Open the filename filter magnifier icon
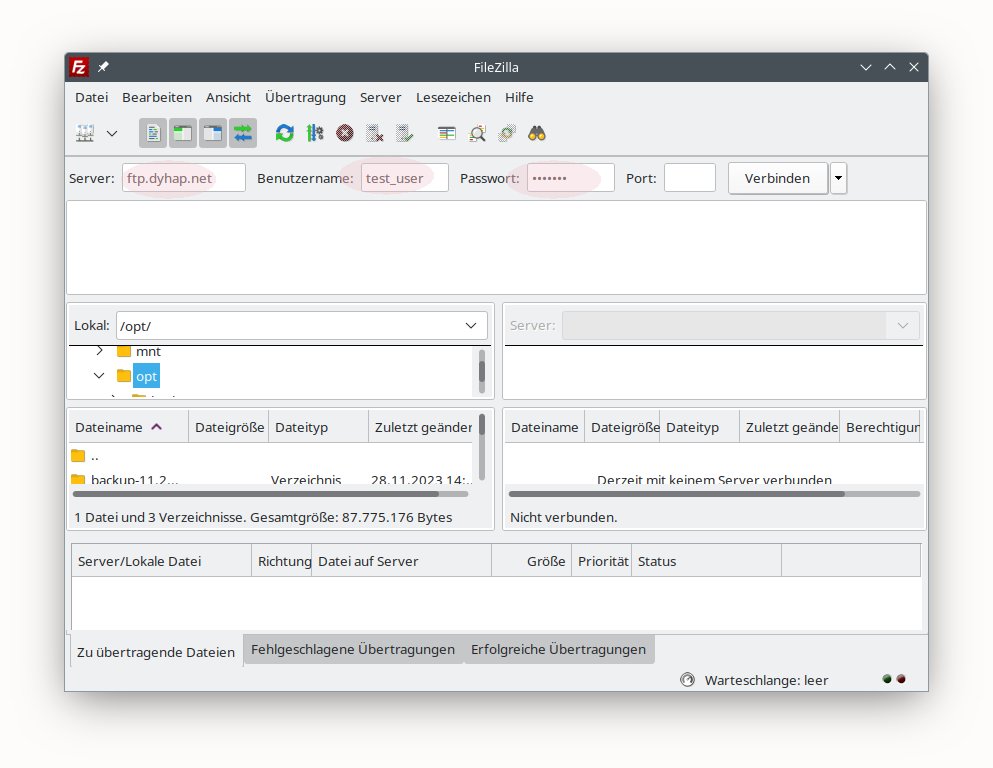This screenshot has width=993, height=768. (x=477, y=133)
